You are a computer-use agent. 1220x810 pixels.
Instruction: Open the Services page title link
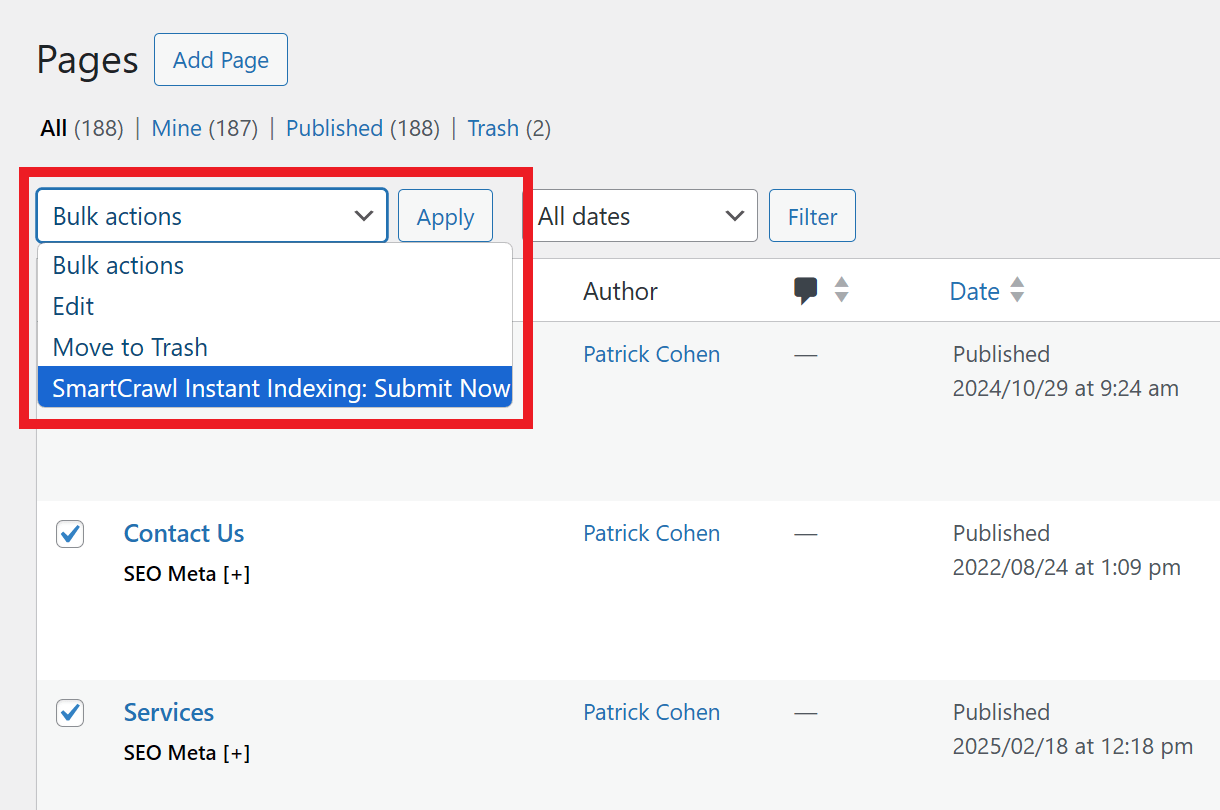169,713
